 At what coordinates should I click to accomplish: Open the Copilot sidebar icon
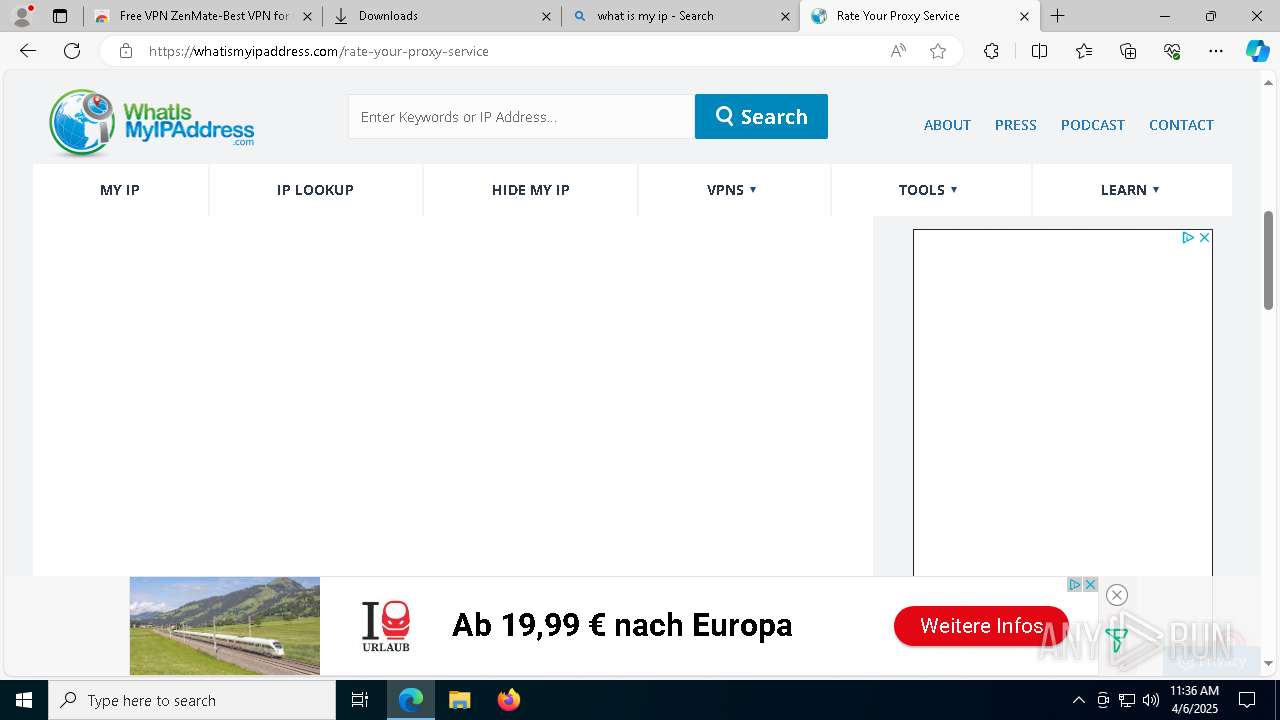[x=1257, y=51]
